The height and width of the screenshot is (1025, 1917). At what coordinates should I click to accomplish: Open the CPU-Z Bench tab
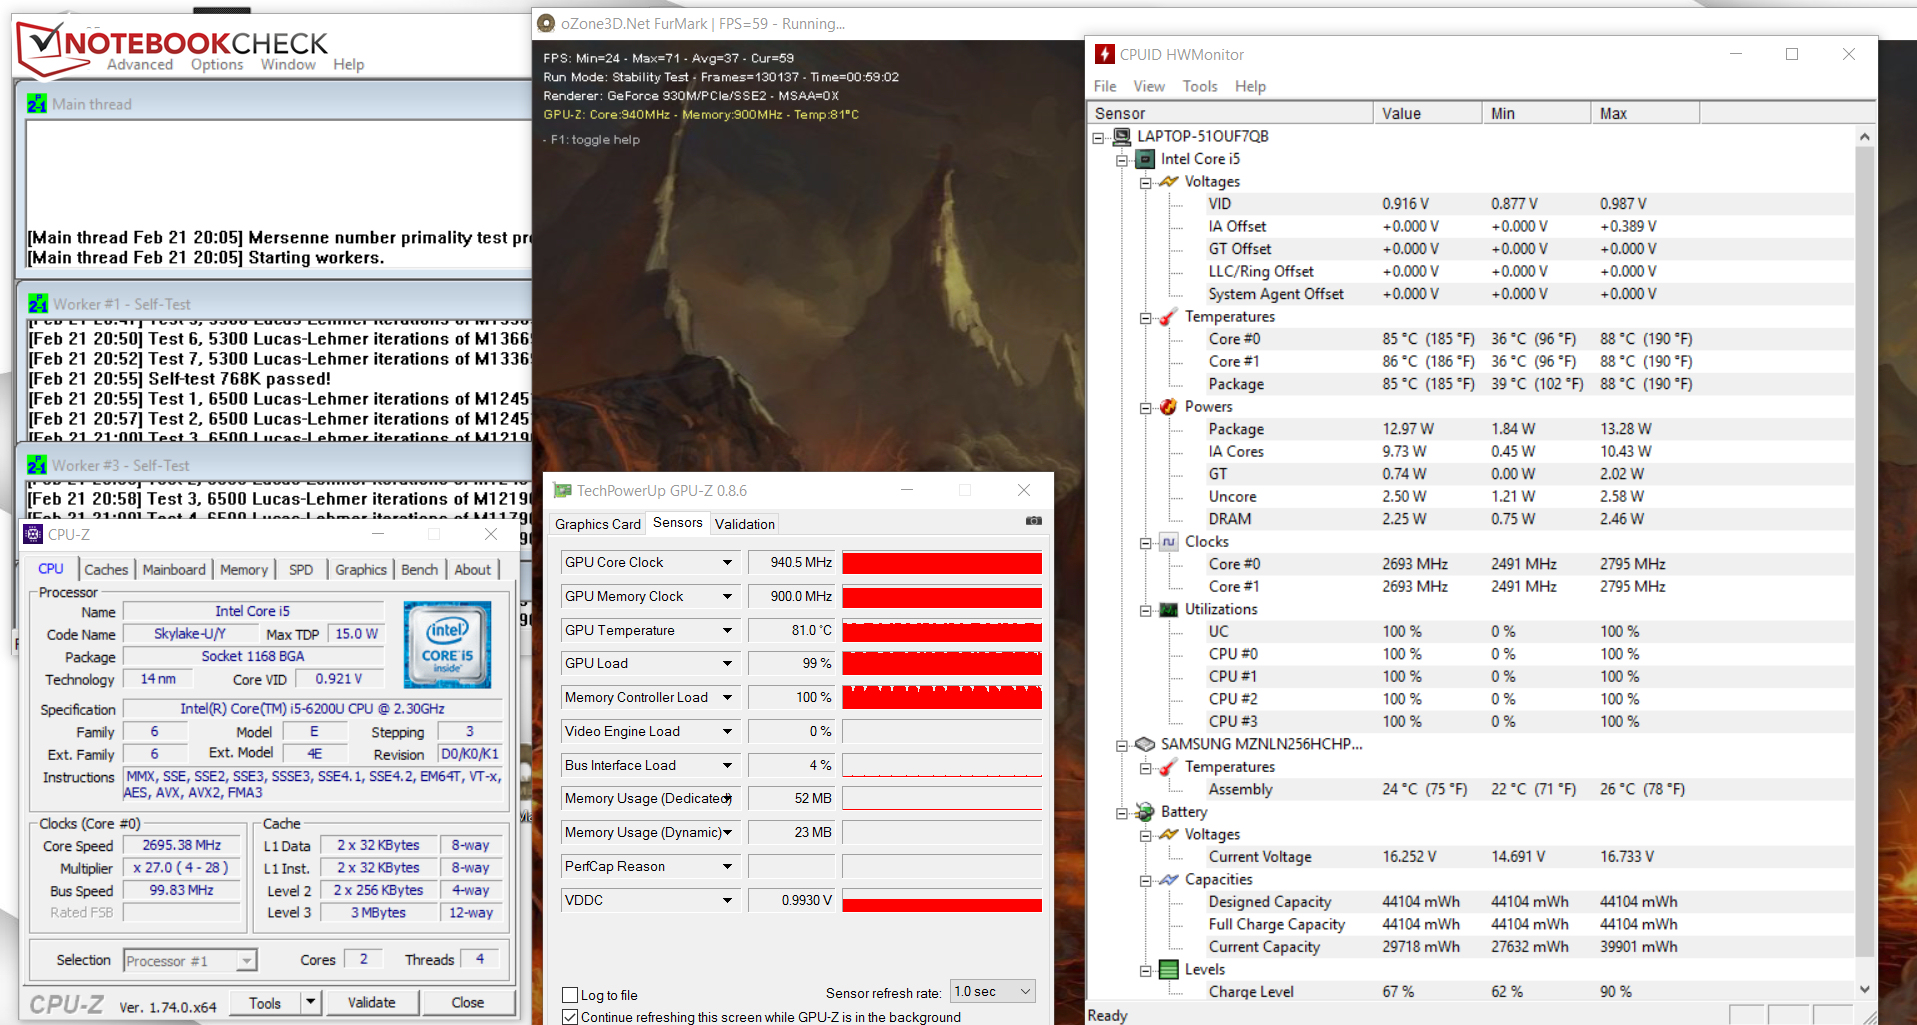[420, 569]
